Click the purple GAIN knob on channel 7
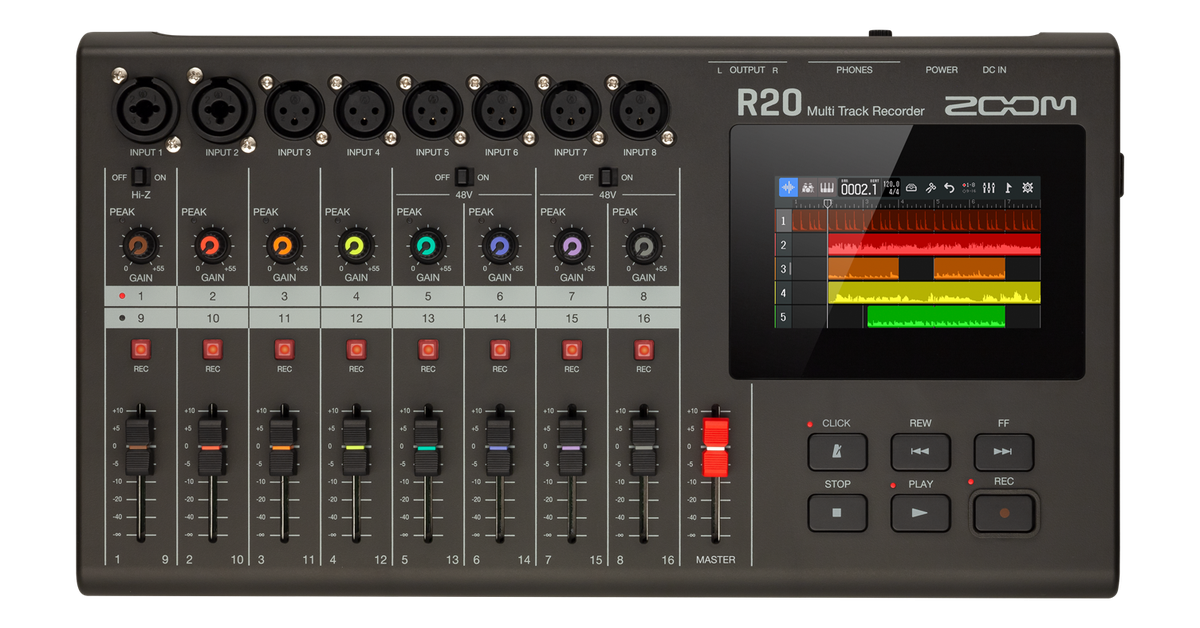Image resolution: width=1200 pixels, height=628 pixels. point(572,245)
